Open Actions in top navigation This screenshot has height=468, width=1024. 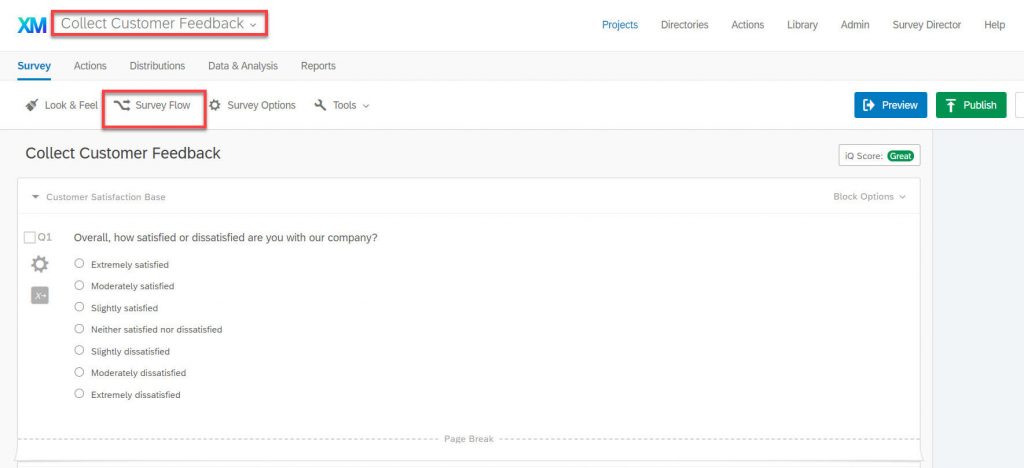click(748, 25)
